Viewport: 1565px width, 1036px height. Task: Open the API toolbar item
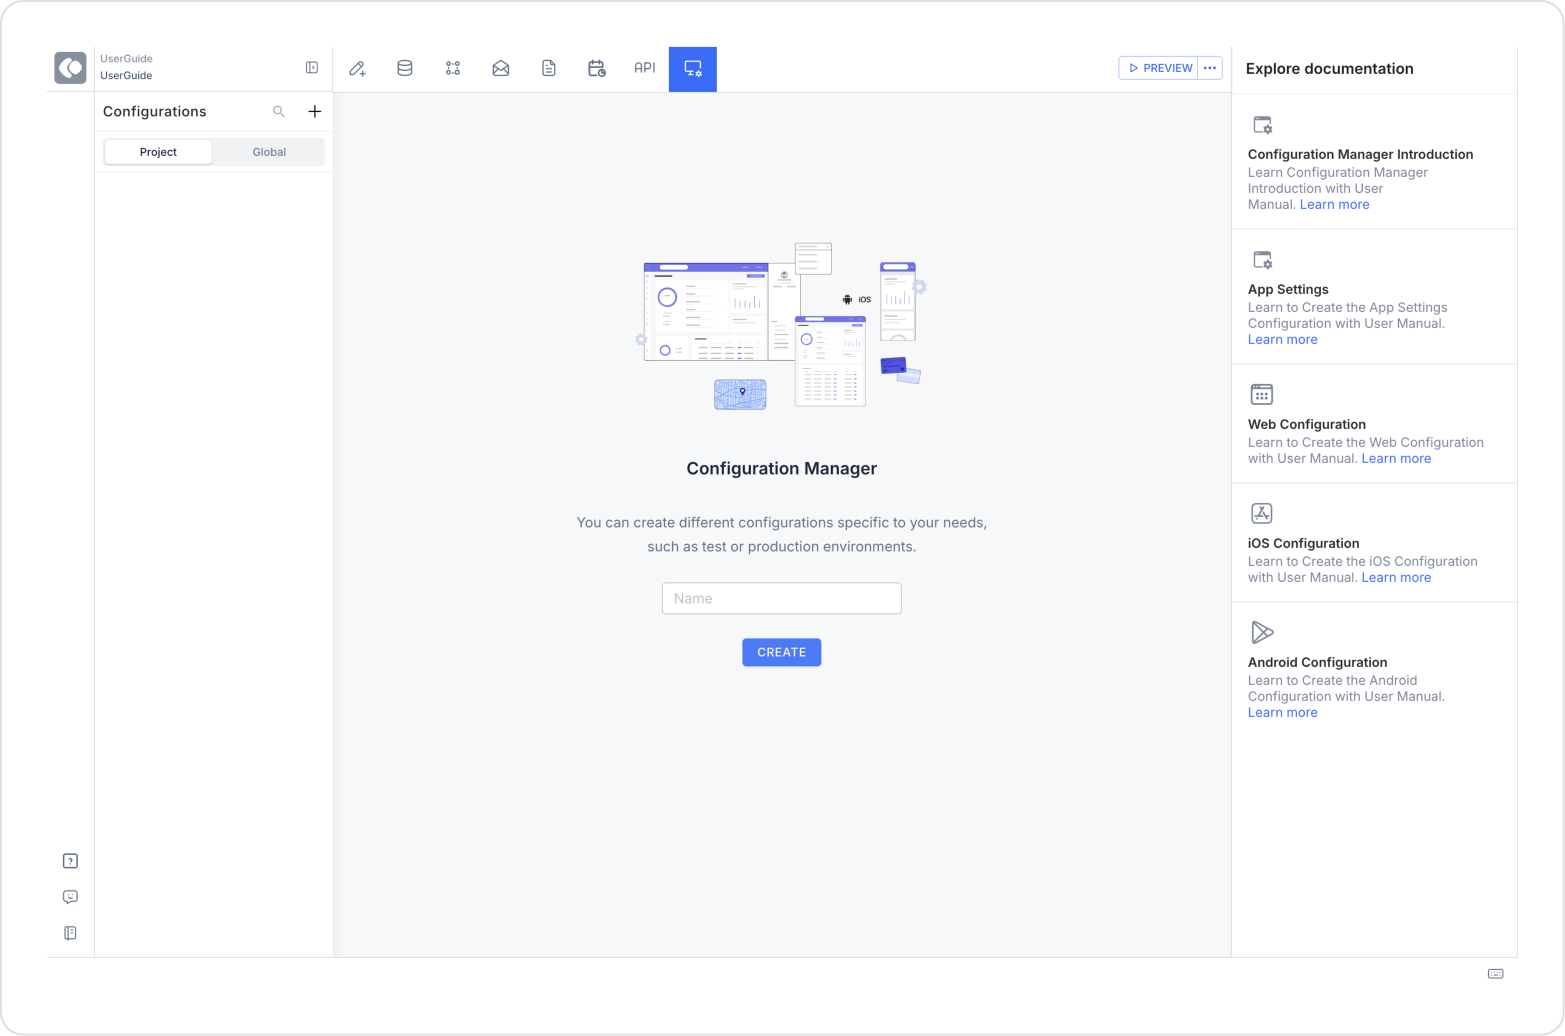click(x=645, y=68)
